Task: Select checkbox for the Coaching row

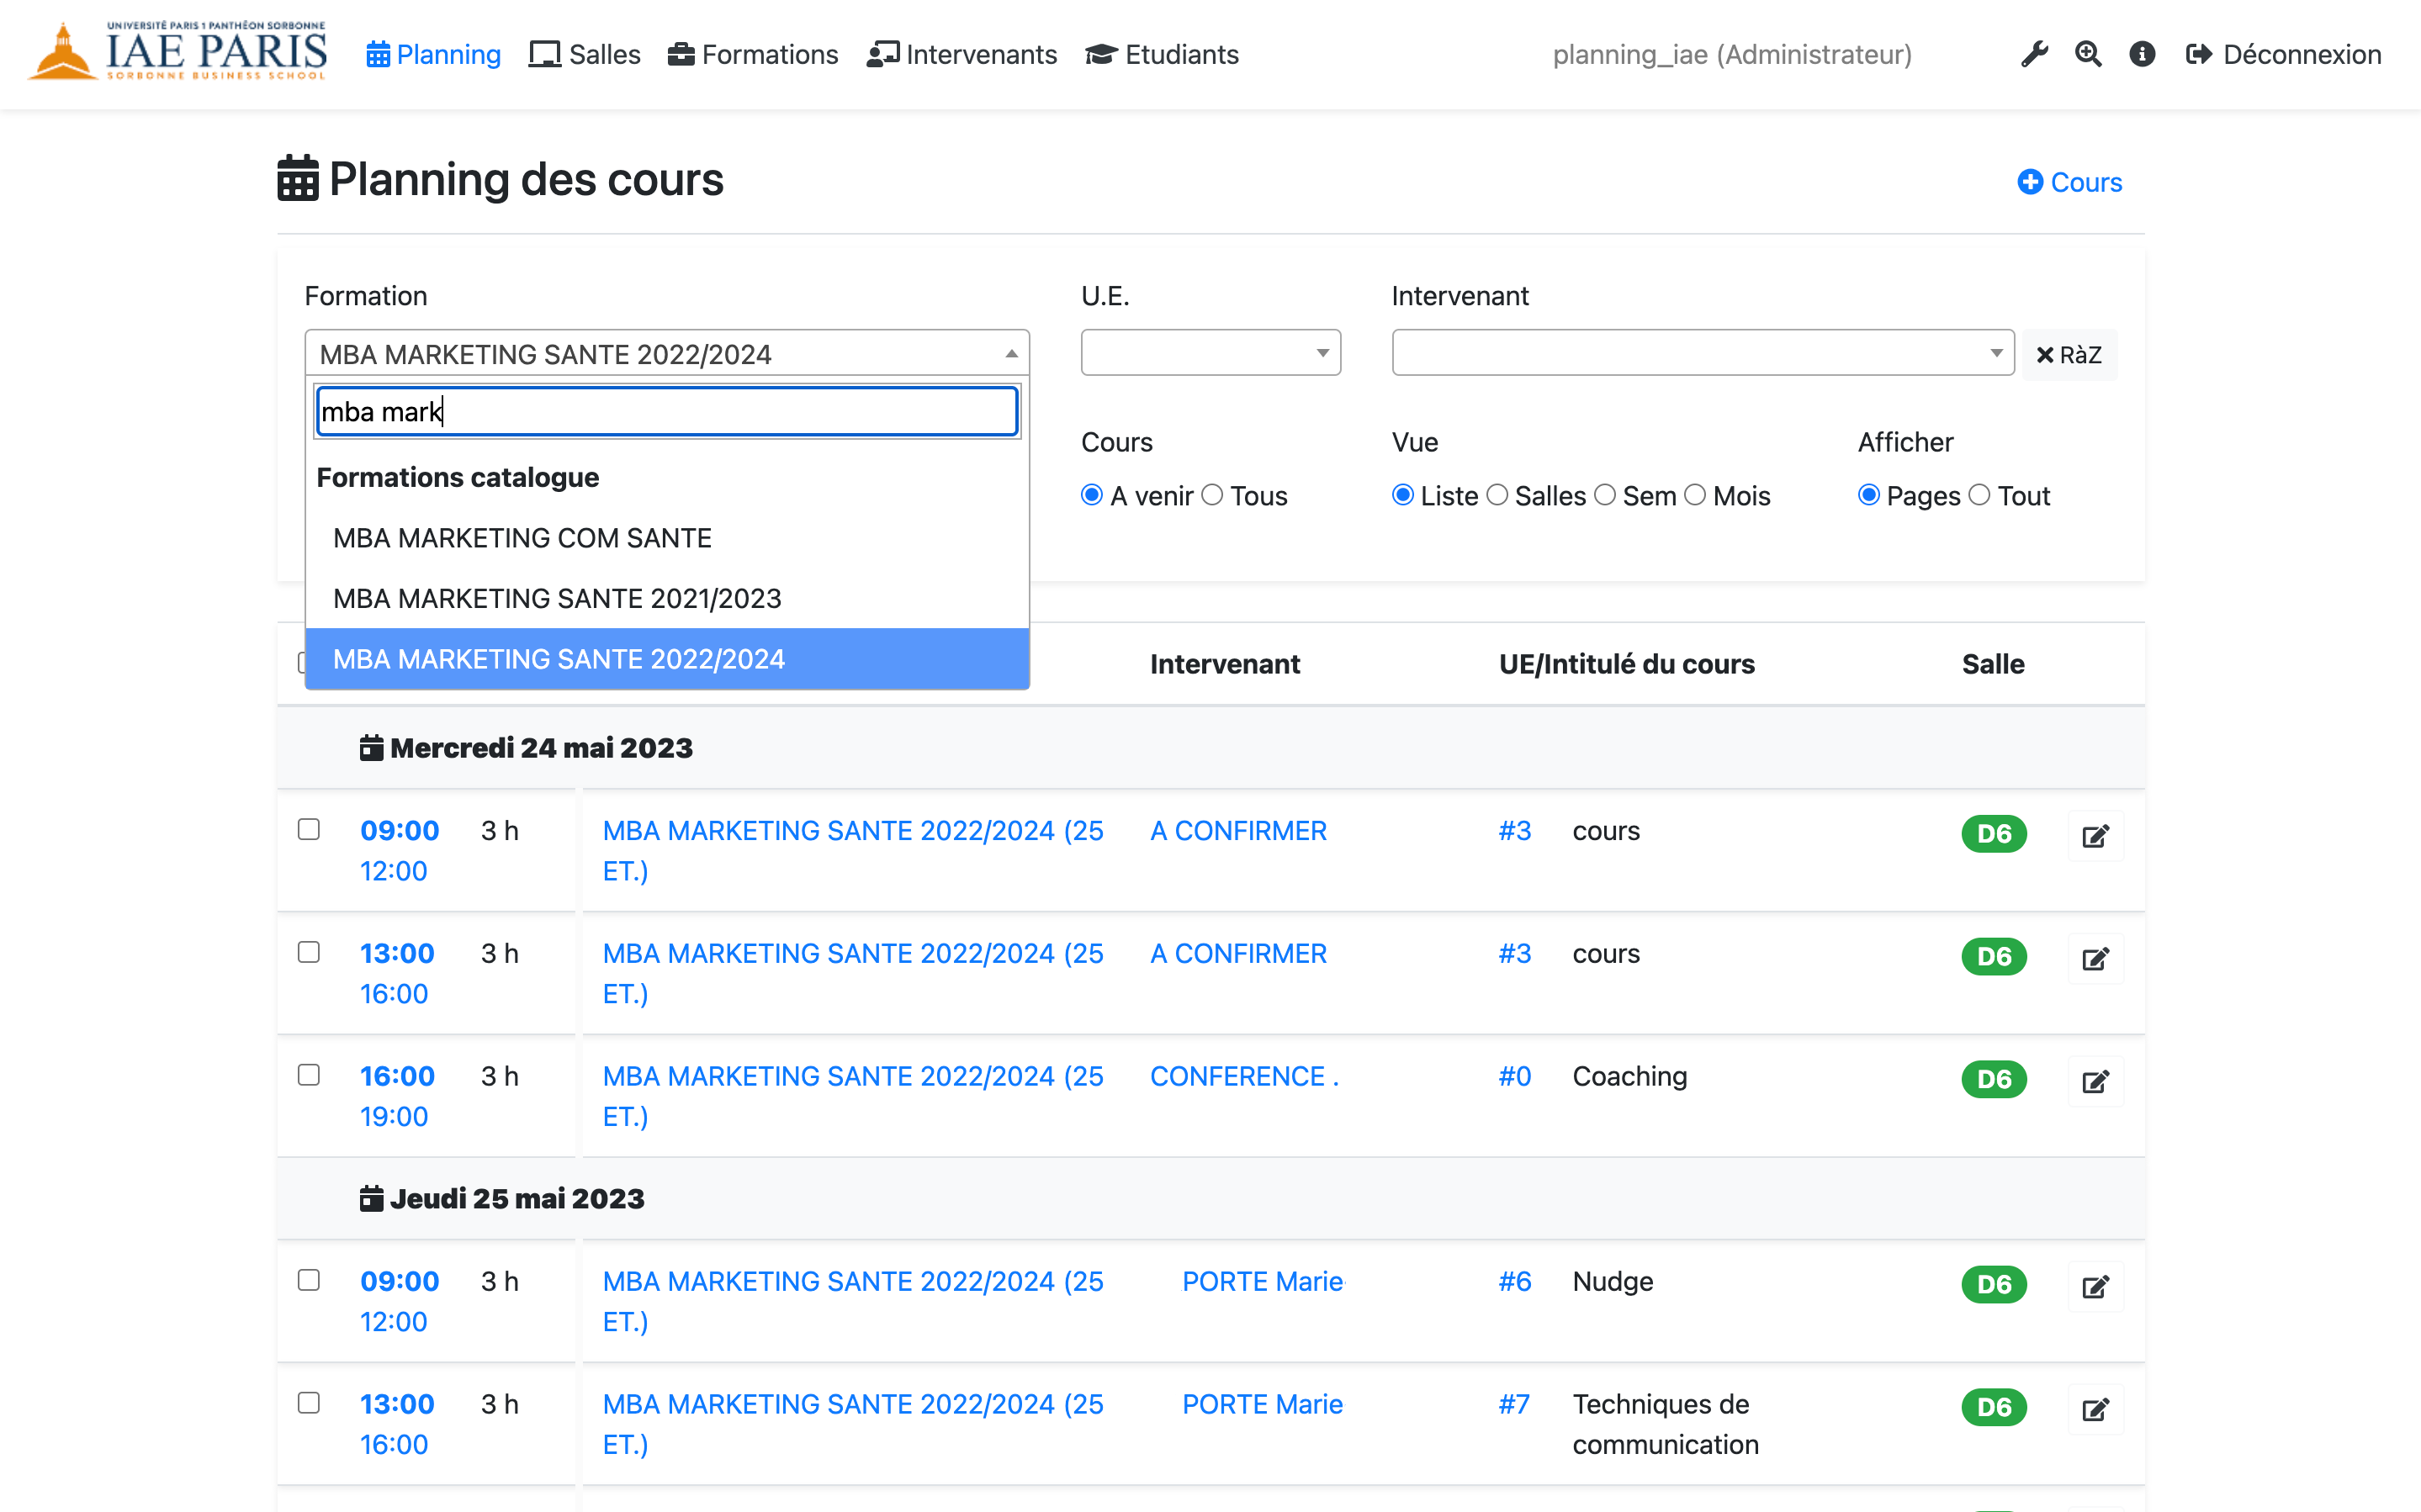Action: (309, 1075)
